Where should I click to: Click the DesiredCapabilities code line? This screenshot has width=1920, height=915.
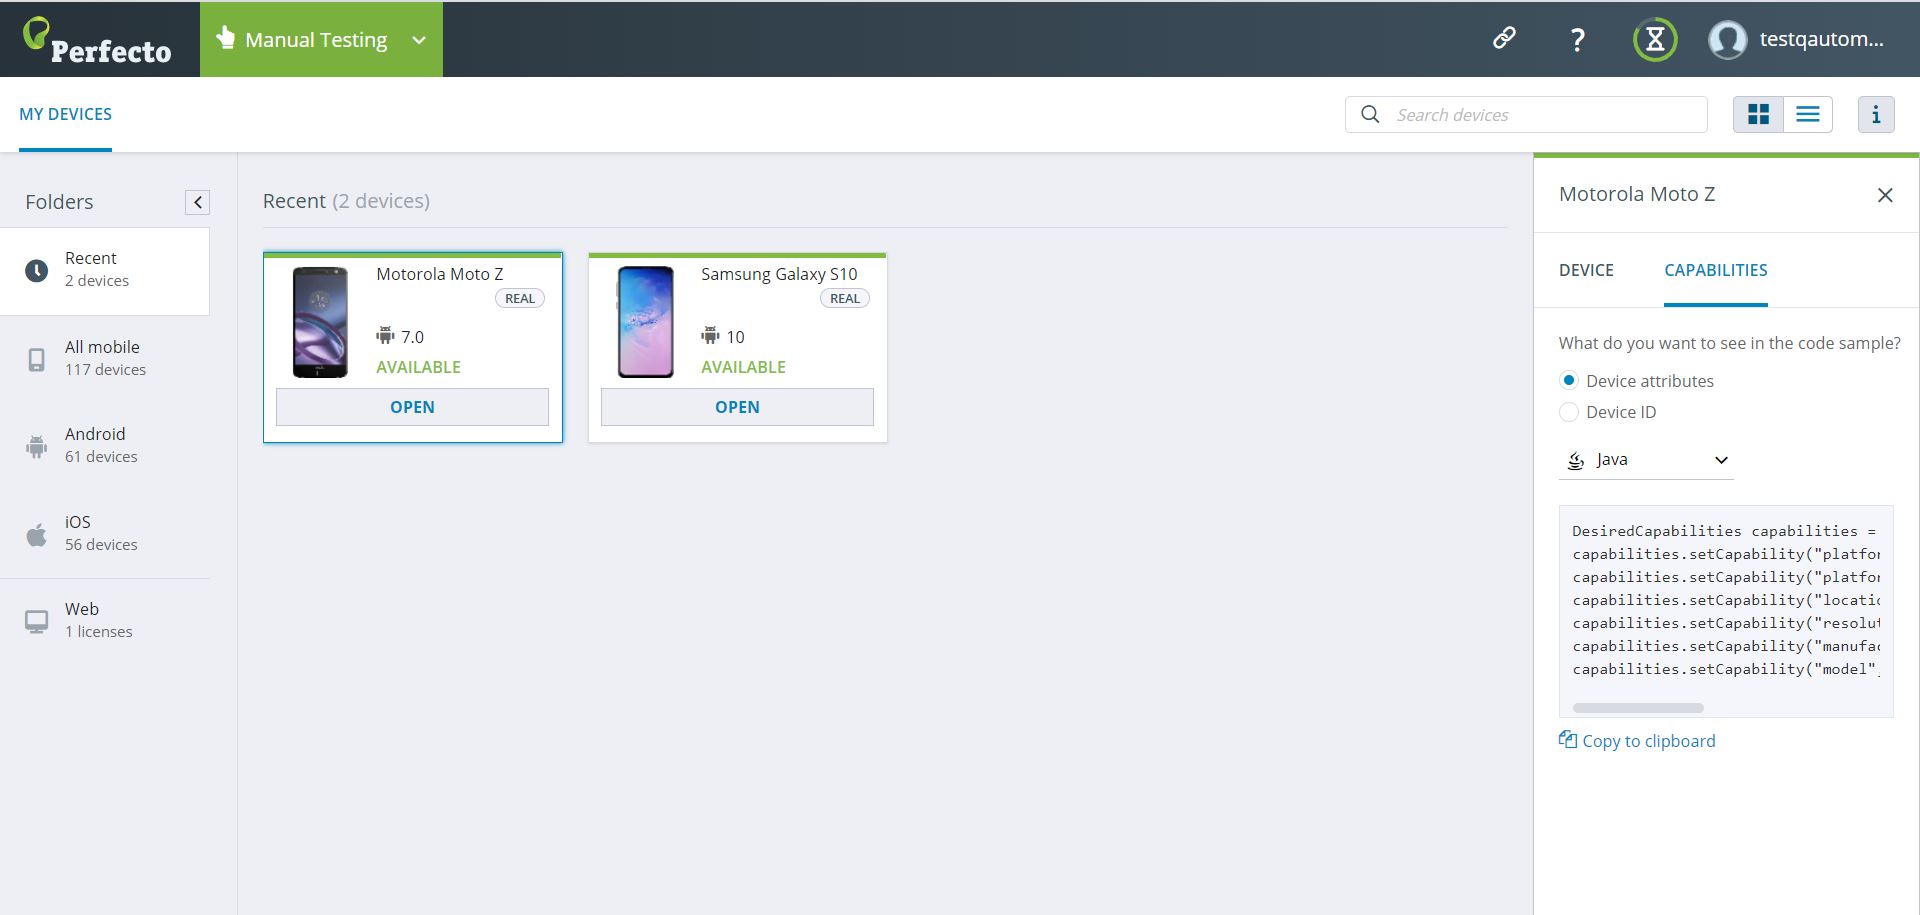[1725, 531]
